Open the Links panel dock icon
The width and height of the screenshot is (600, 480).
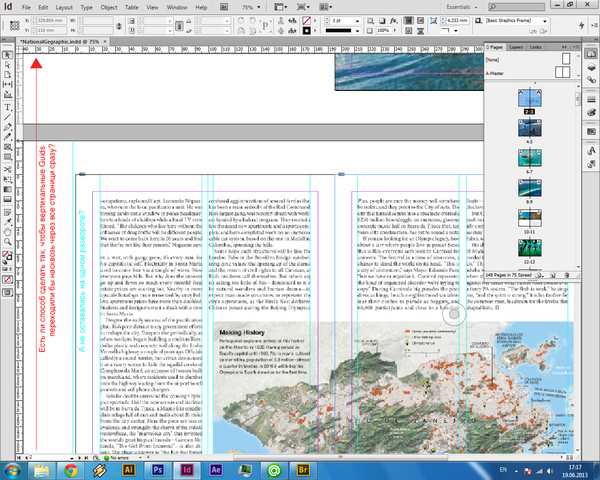[591, 80]
